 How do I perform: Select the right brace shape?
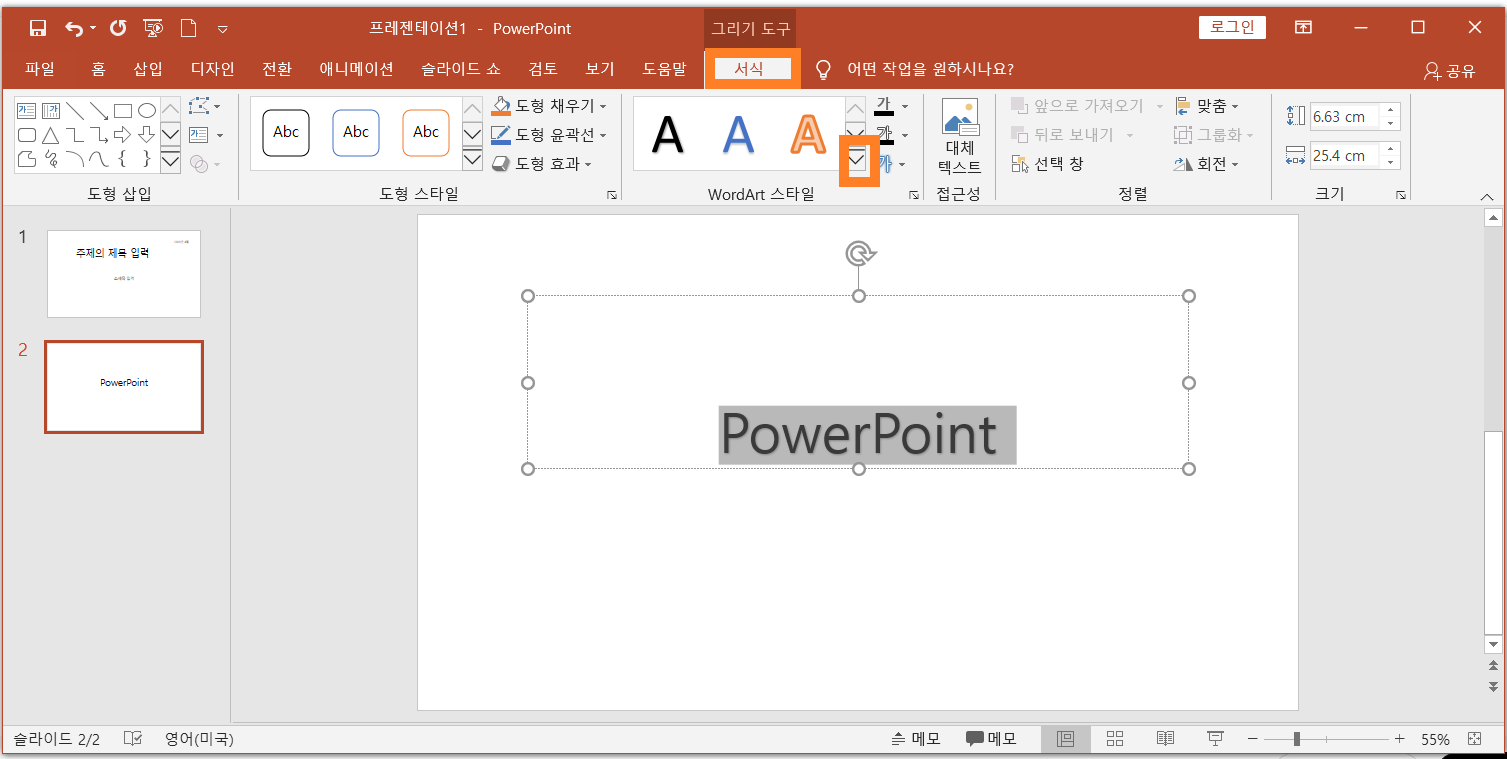[146, 158]
